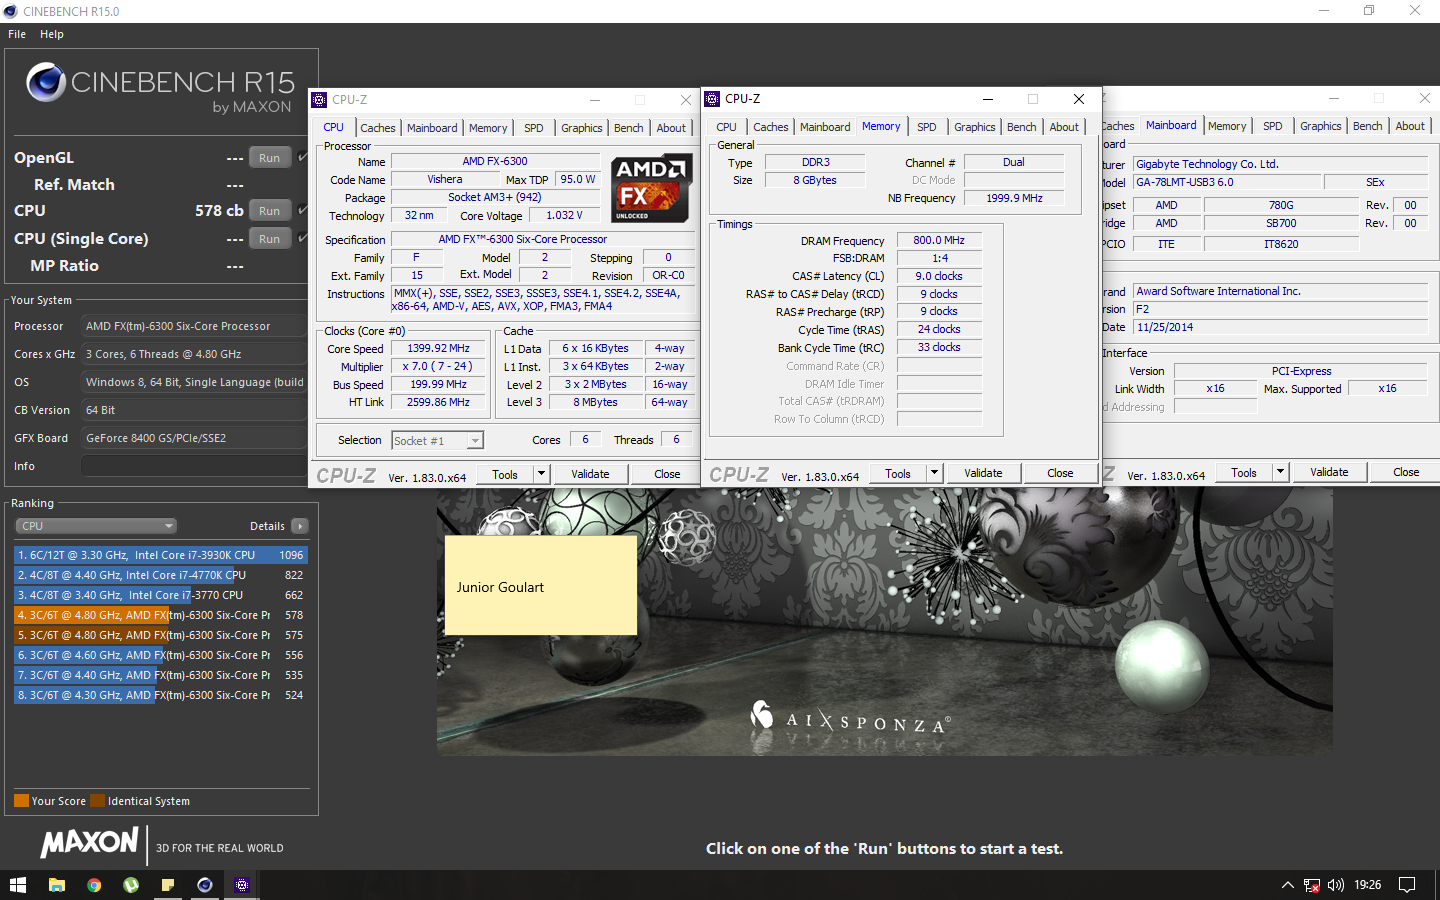Expand Tools arrow in left CPU-Z window

coord(541,474)
